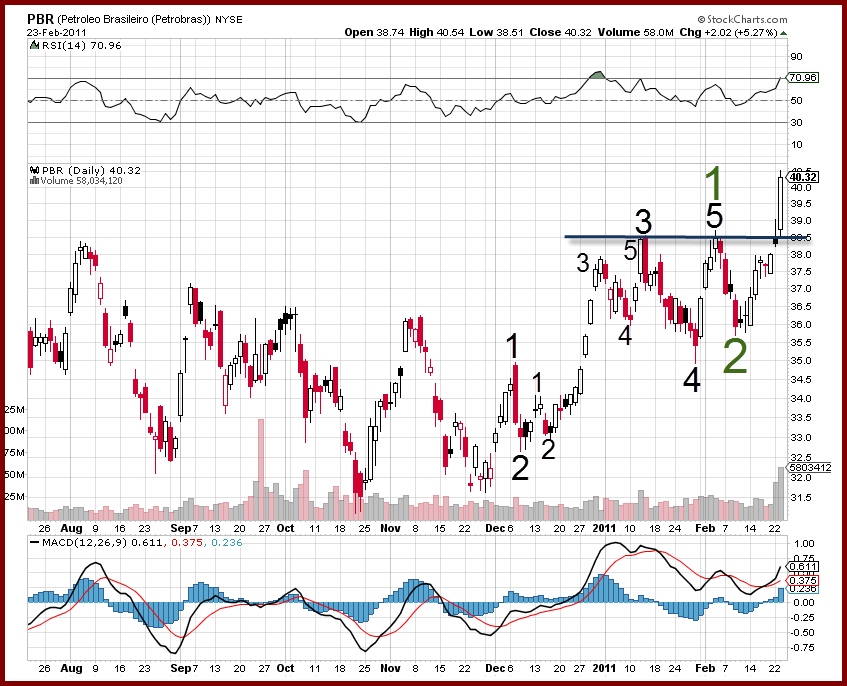The image size is (847, 686).
Task: Click the Petroleo Brasileiro (Petrobras) NYSE name
Action: click(x=150, y=19)
